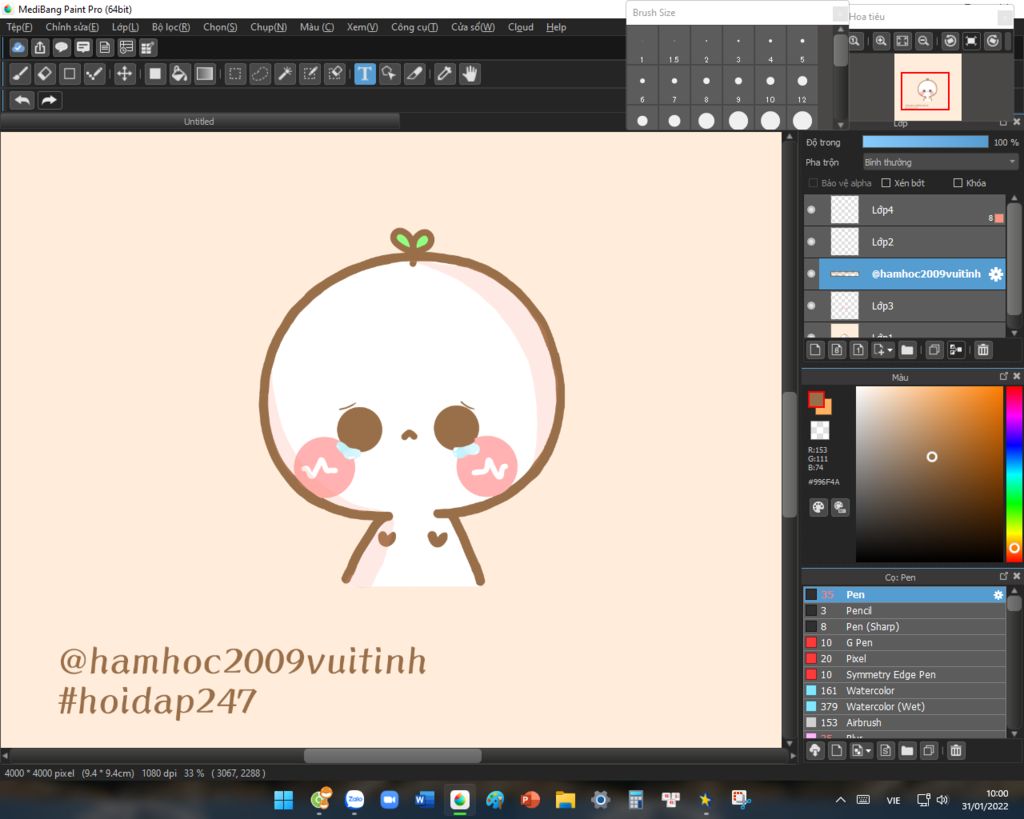Open settings gear of Pen brush

click(x=998, y=595)
